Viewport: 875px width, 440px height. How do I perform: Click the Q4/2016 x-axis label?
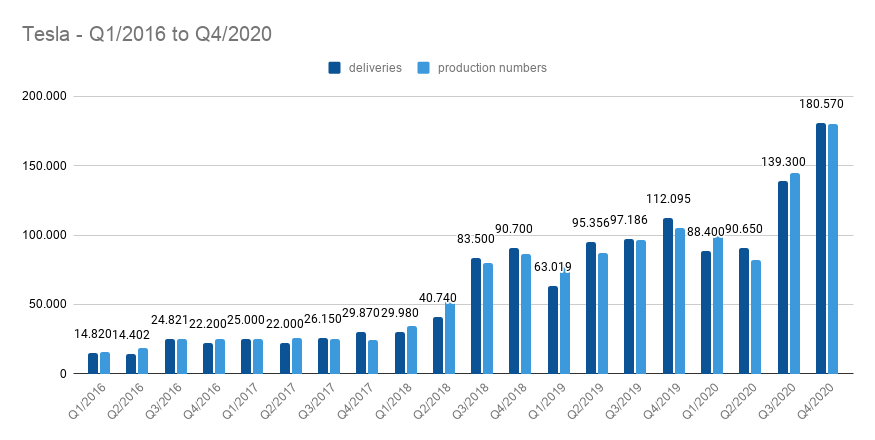pyautogui.click(x=203, y=400)
